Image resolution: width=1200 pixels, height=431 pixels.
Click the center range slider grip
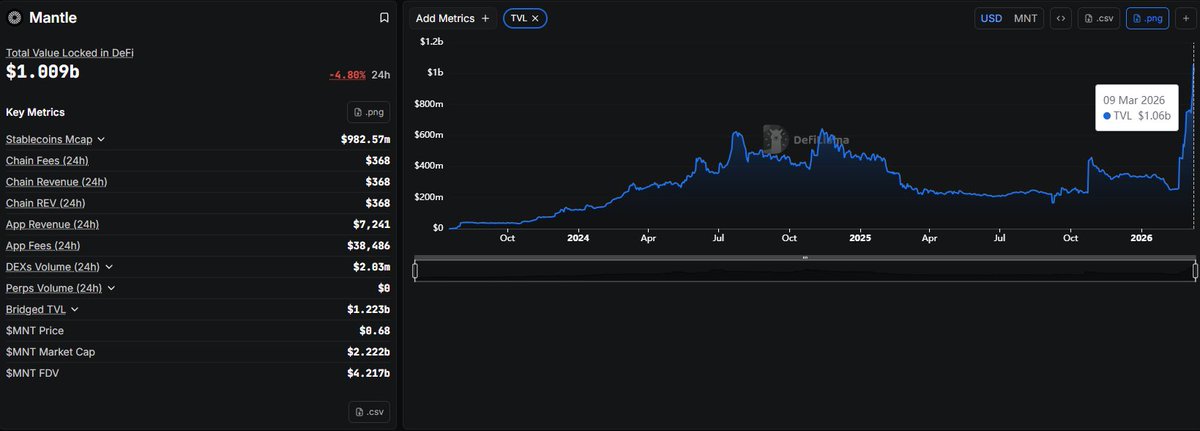tap(805, 258)
